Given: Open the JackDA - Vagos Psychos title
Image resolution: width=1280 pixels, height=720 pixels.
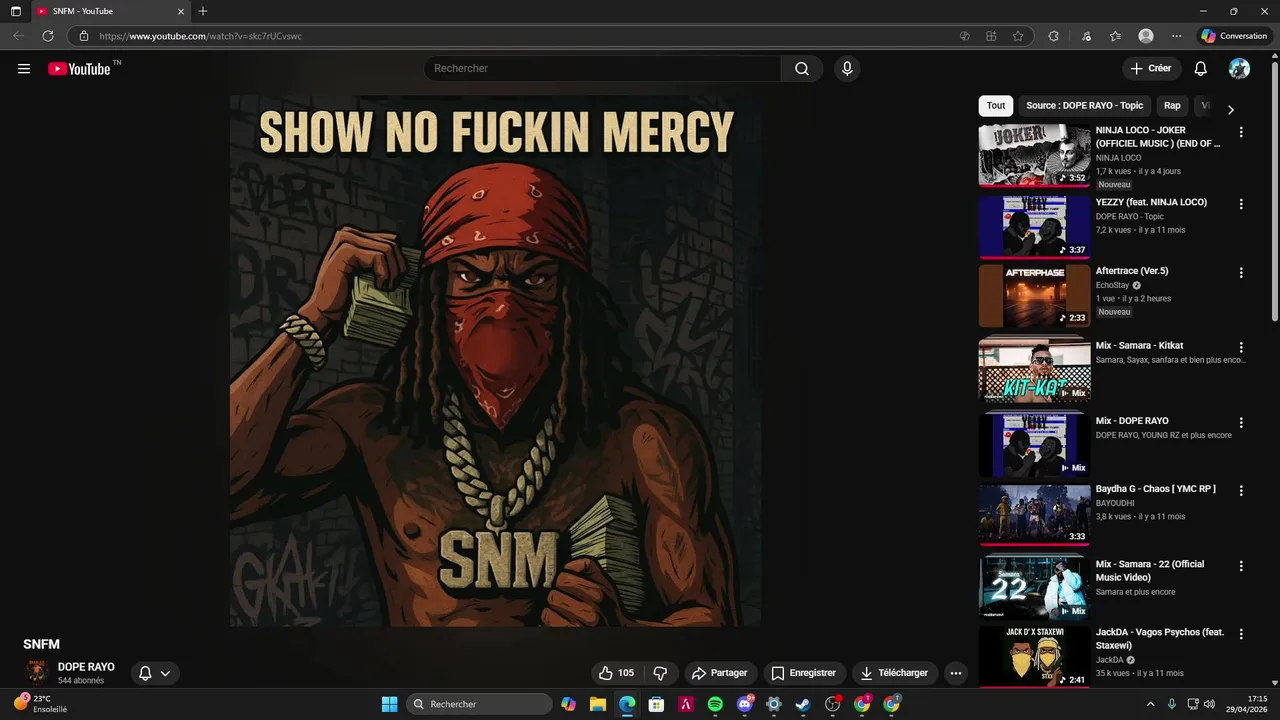Looking at the screenshot, I should point(1160,639).
